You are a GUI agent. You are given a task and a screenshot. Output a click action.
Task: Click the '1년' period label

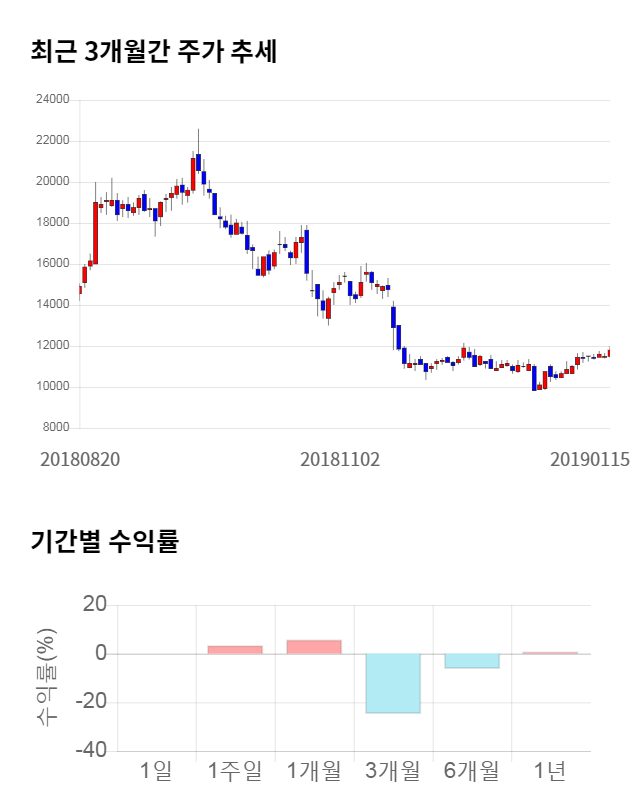(x=550, y=771)
